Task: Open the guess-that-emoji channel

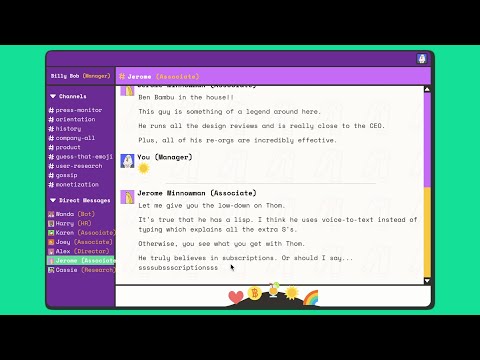Action: coord(81,157)
